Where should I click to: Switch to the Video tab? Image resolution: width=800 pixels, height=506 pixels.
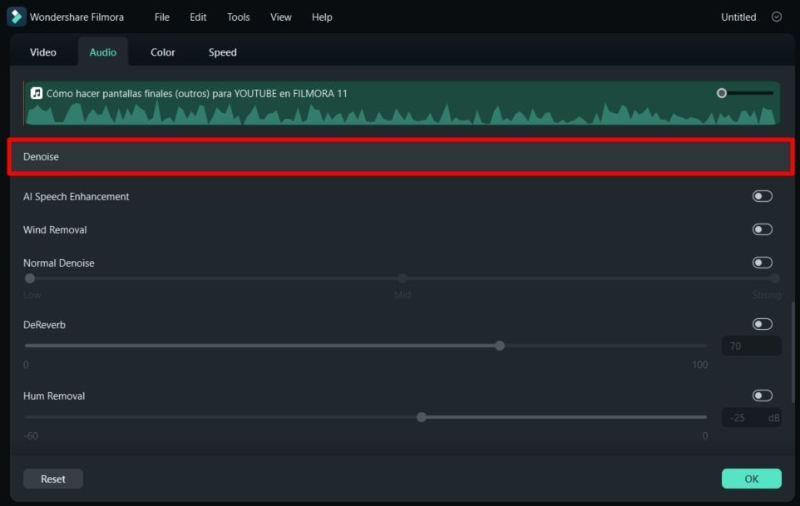coord(43,53)
